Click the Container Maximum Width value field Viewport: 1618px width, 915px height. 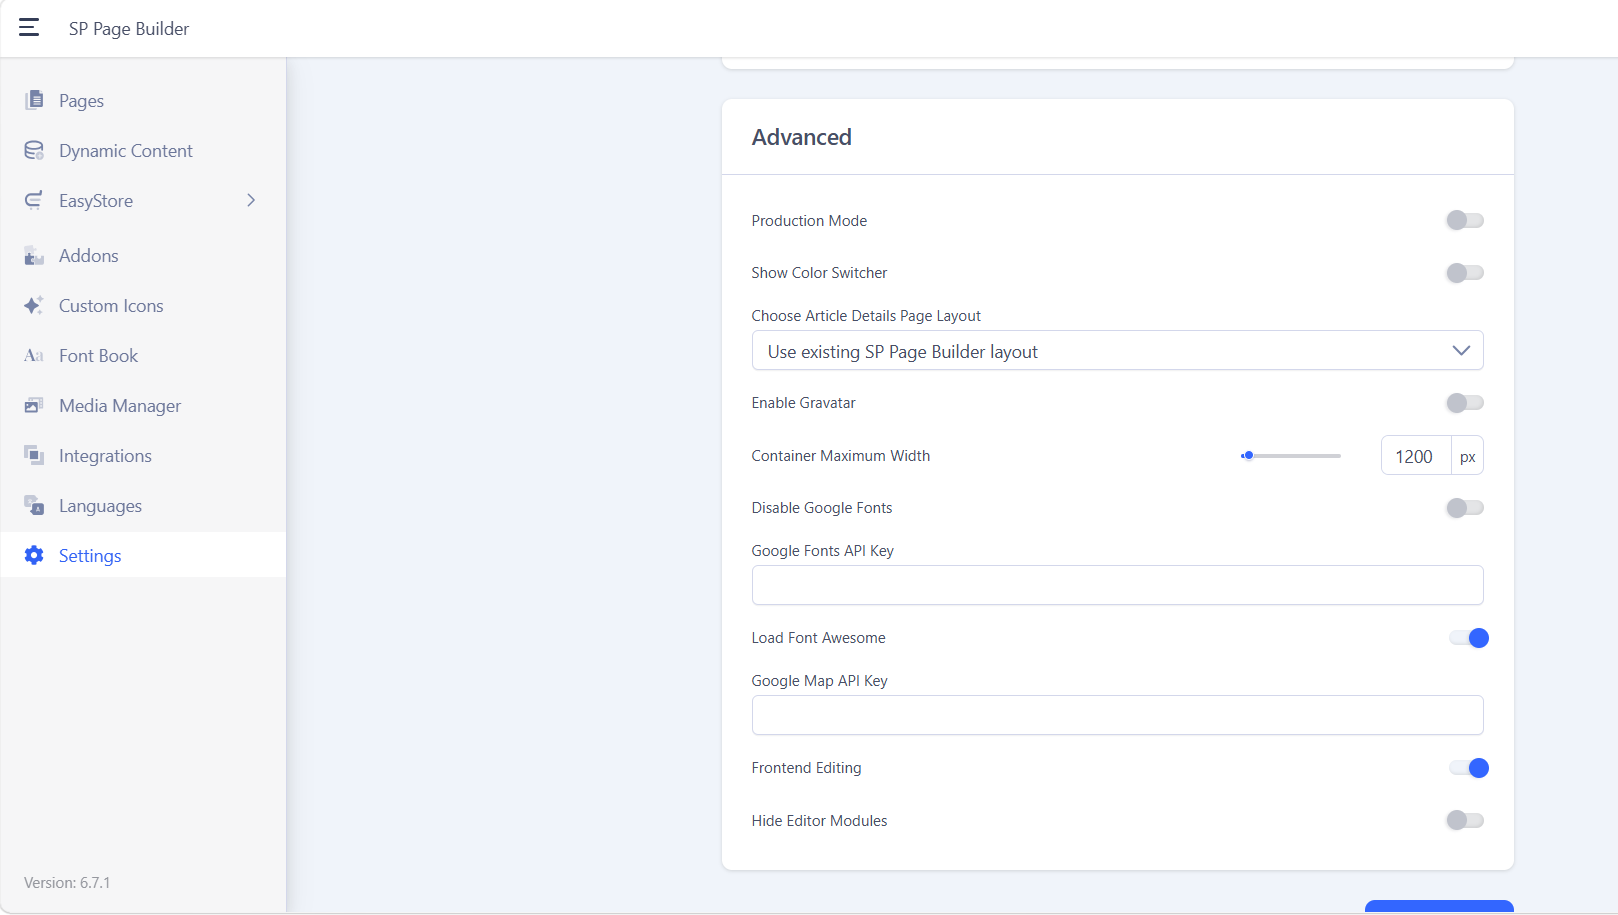[x=1416, y=456]
